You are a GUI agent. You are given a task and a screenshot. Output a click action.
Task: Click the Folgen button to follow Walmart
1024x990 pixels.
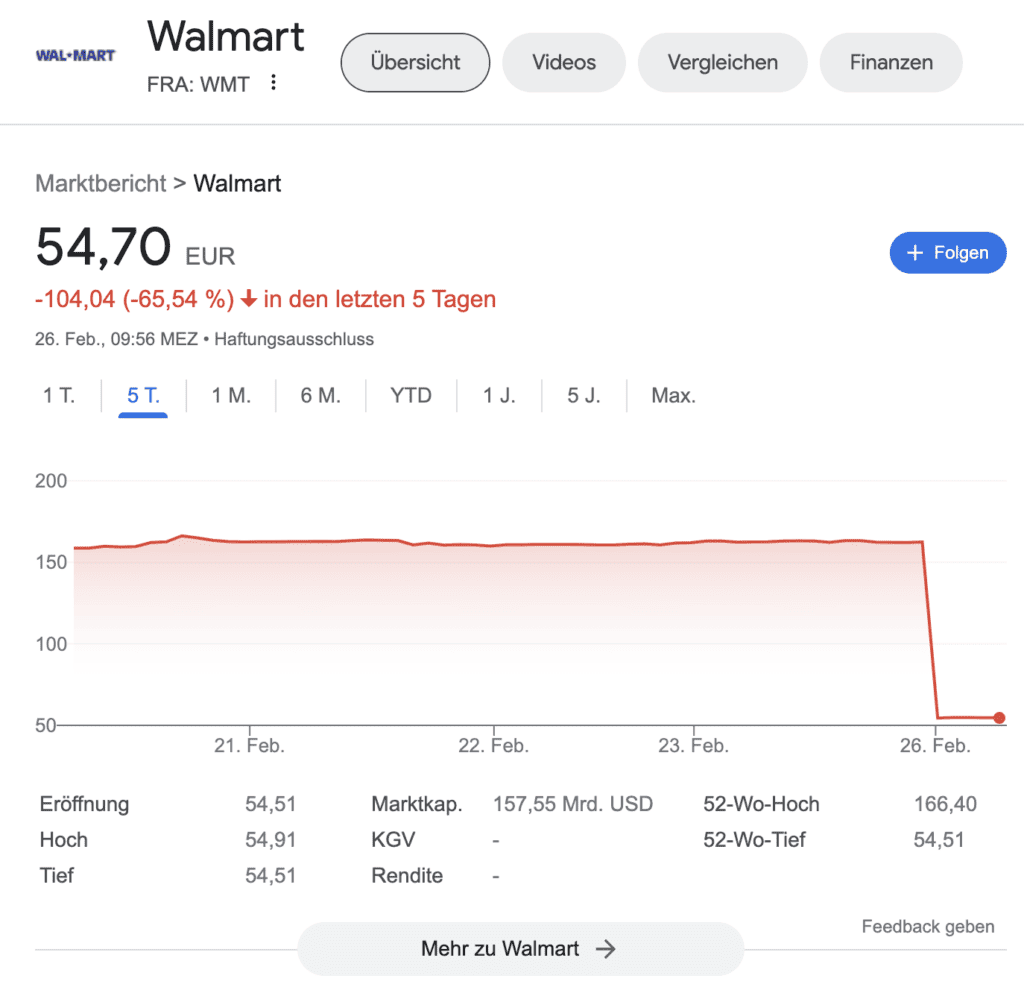coord(948,252)
